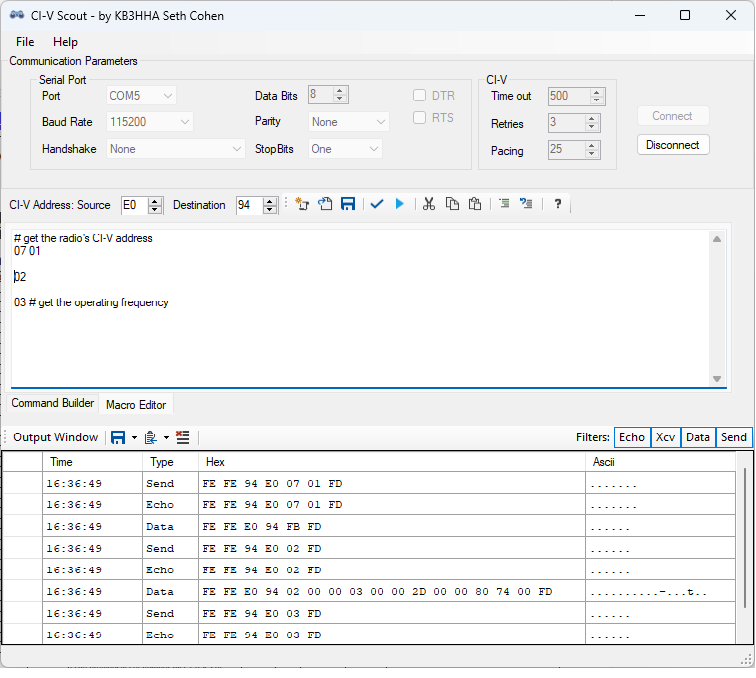
Task: Toggle the Xcv filter
Action: [x=666, y=437]
